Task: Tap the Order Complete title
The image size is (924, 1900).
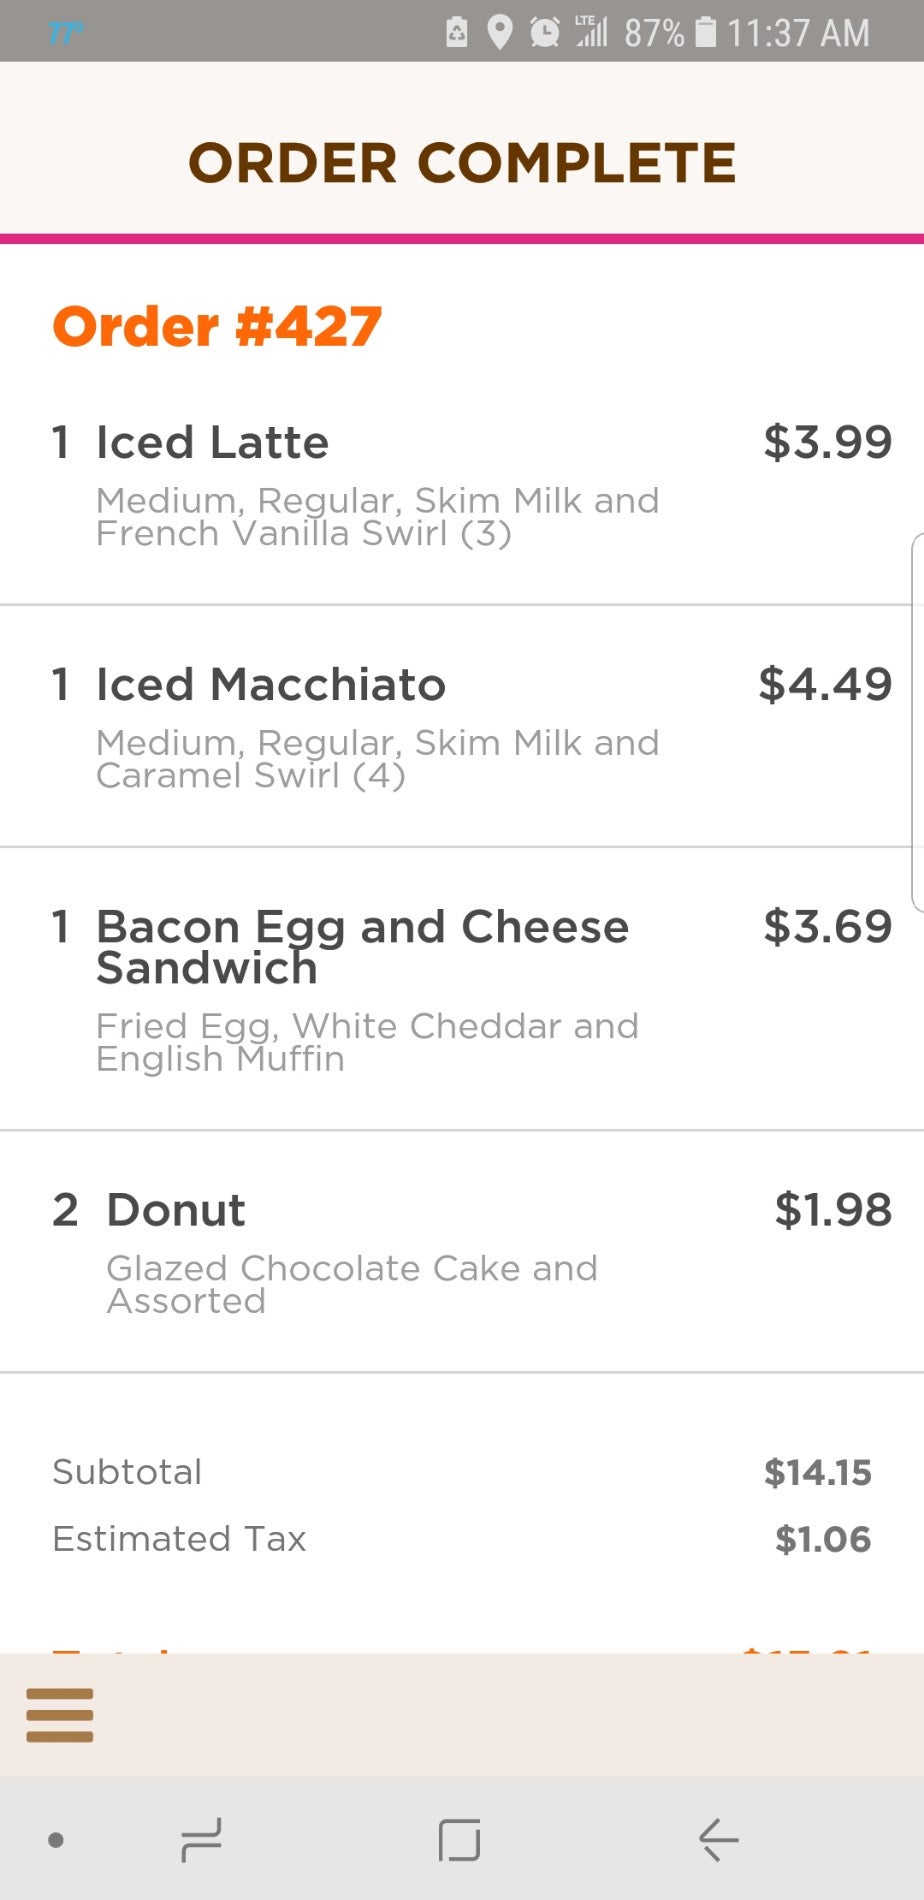Action: tap(462, 163)
